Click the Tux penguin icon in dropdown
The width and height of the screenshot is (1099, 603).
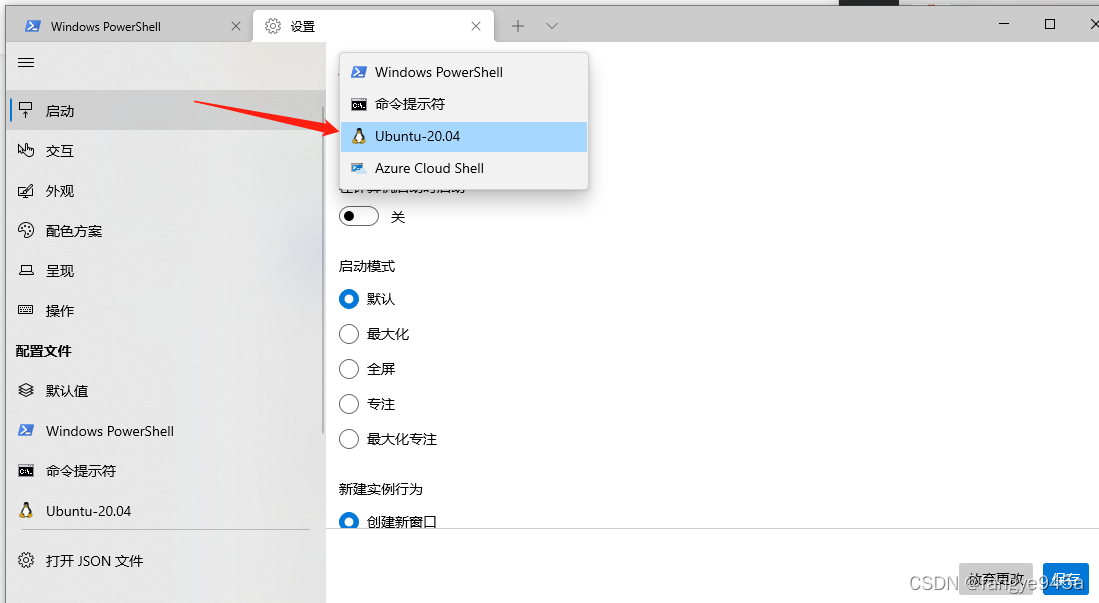pos(359,136)
